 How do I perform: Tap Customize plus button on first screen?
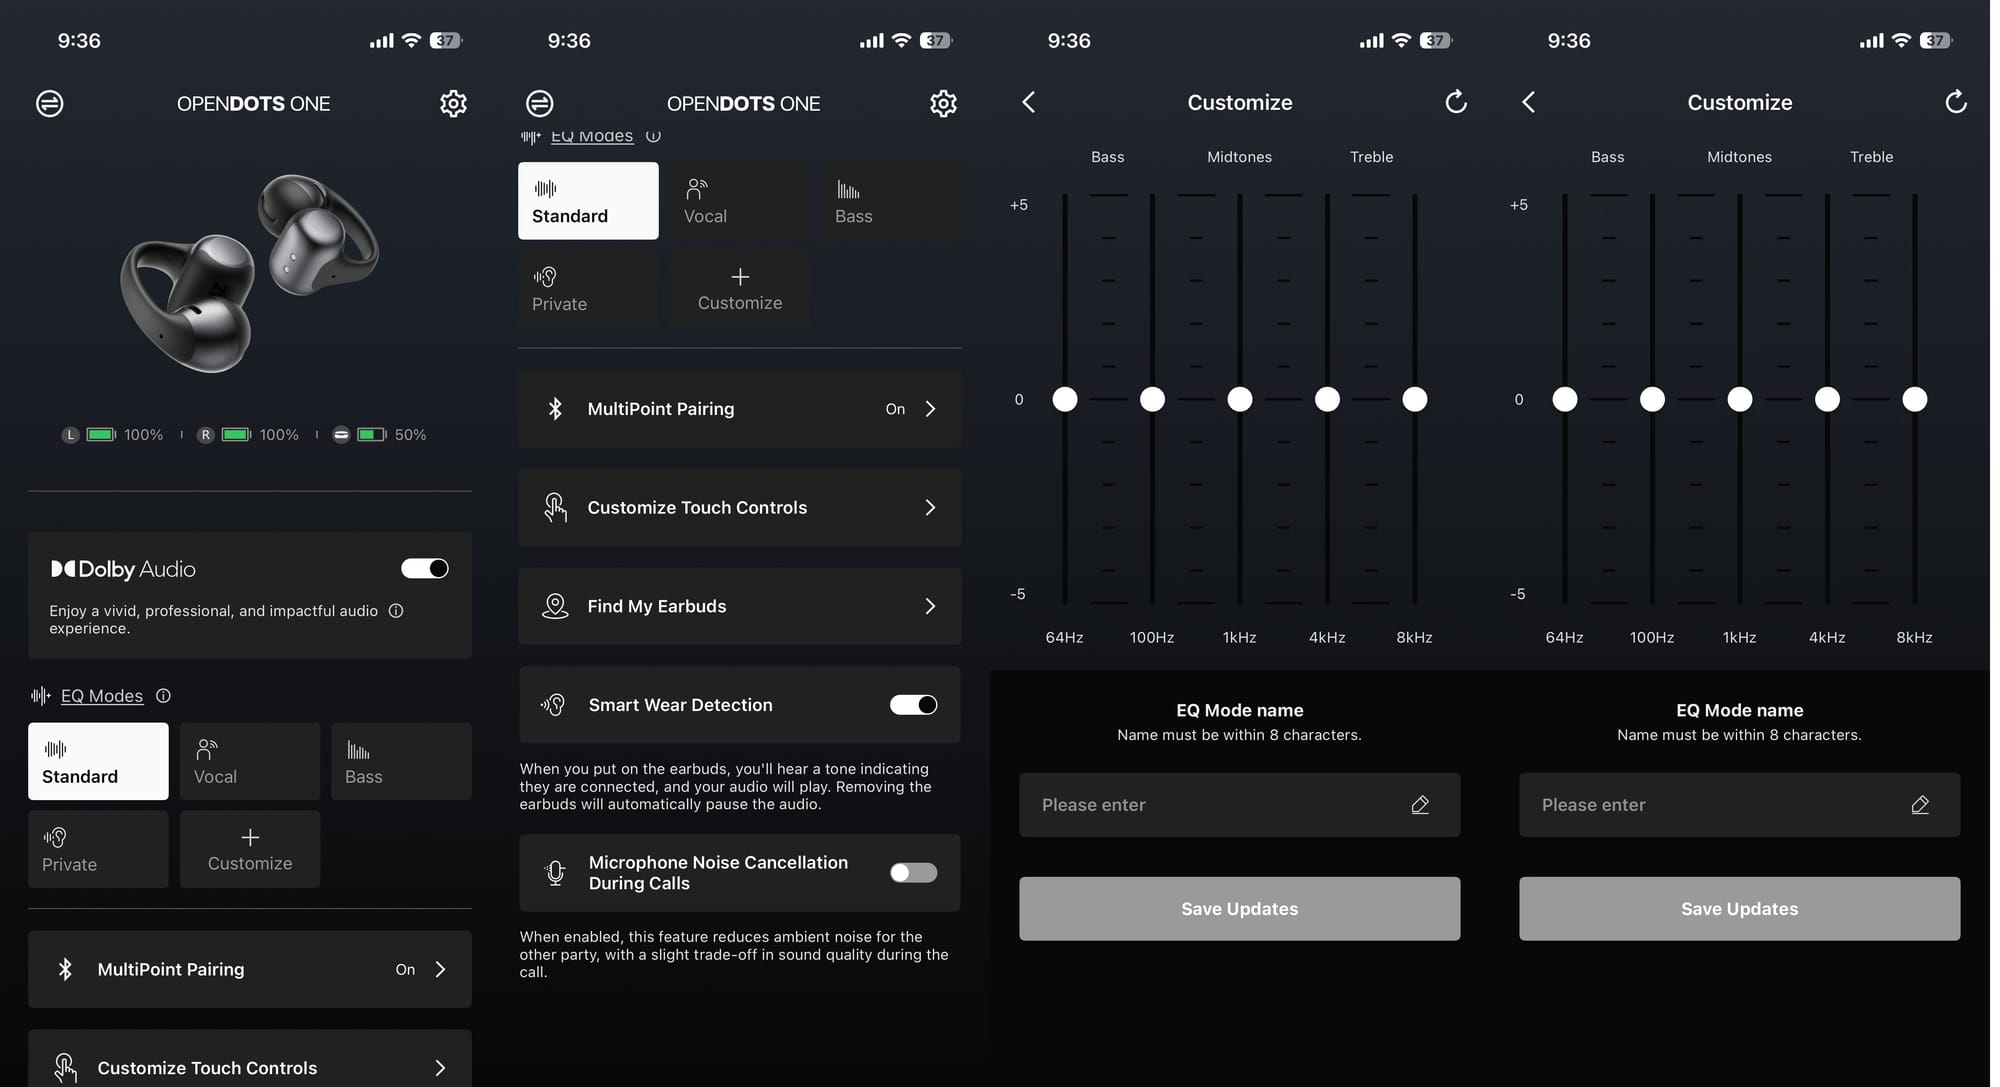coord(250,849)
